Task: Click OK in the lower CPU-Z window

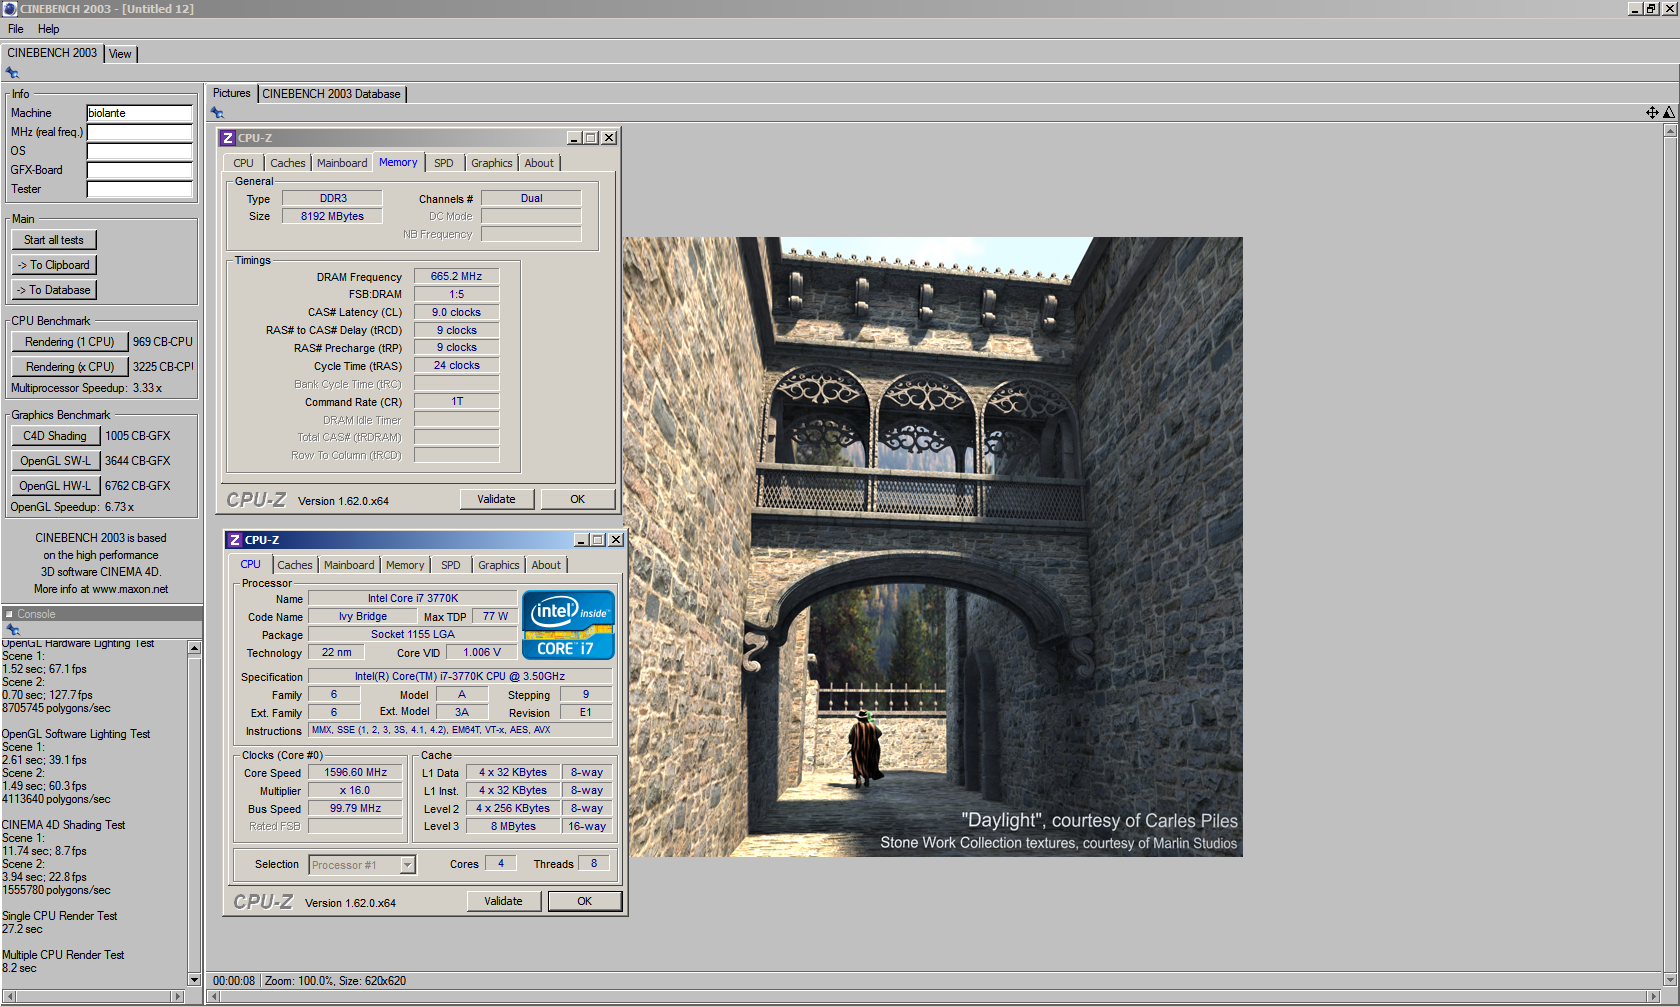Action: tap(585, 901)
